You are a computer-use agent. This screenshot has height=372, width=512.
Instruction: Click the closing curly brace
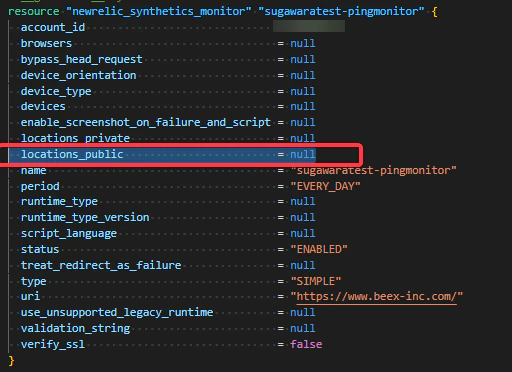pyautogui.click(x=11, y=360)
